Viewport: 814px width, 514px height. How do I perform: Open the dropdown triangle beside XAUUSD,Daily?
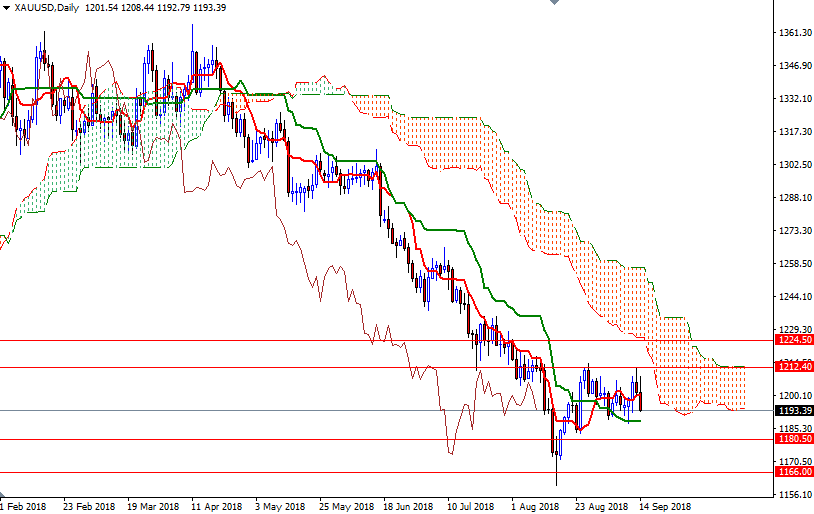pyautogui.click(x=8, y=8)
